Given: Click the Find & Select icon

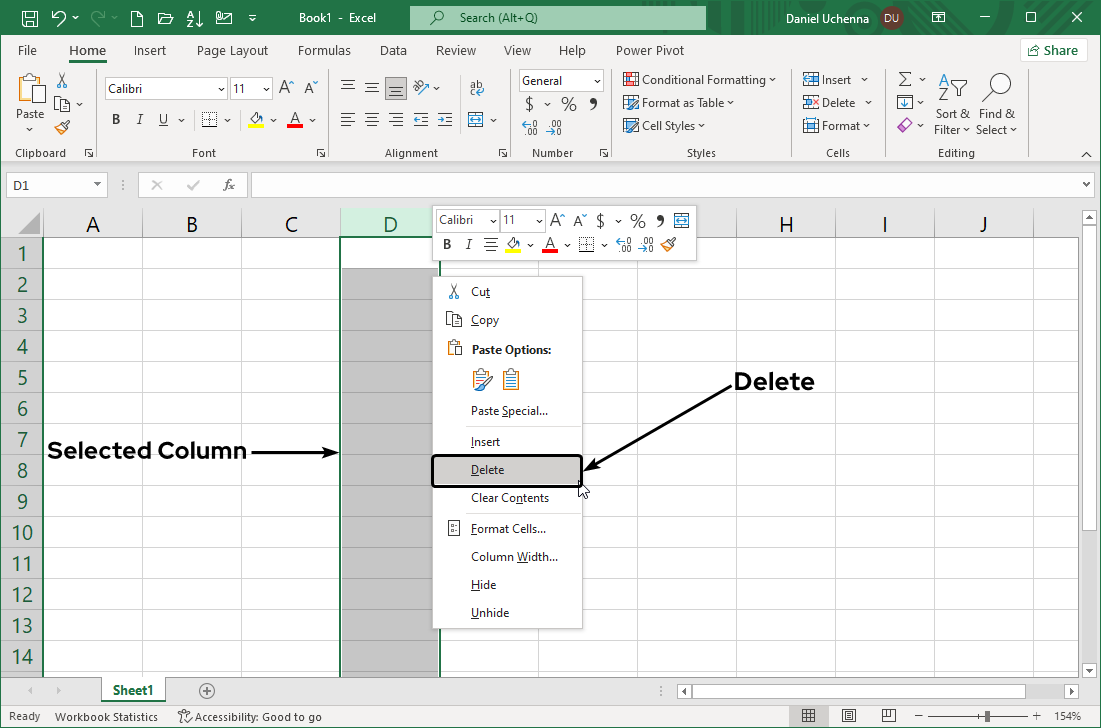Looking at the screenshot, I should 996,103.
